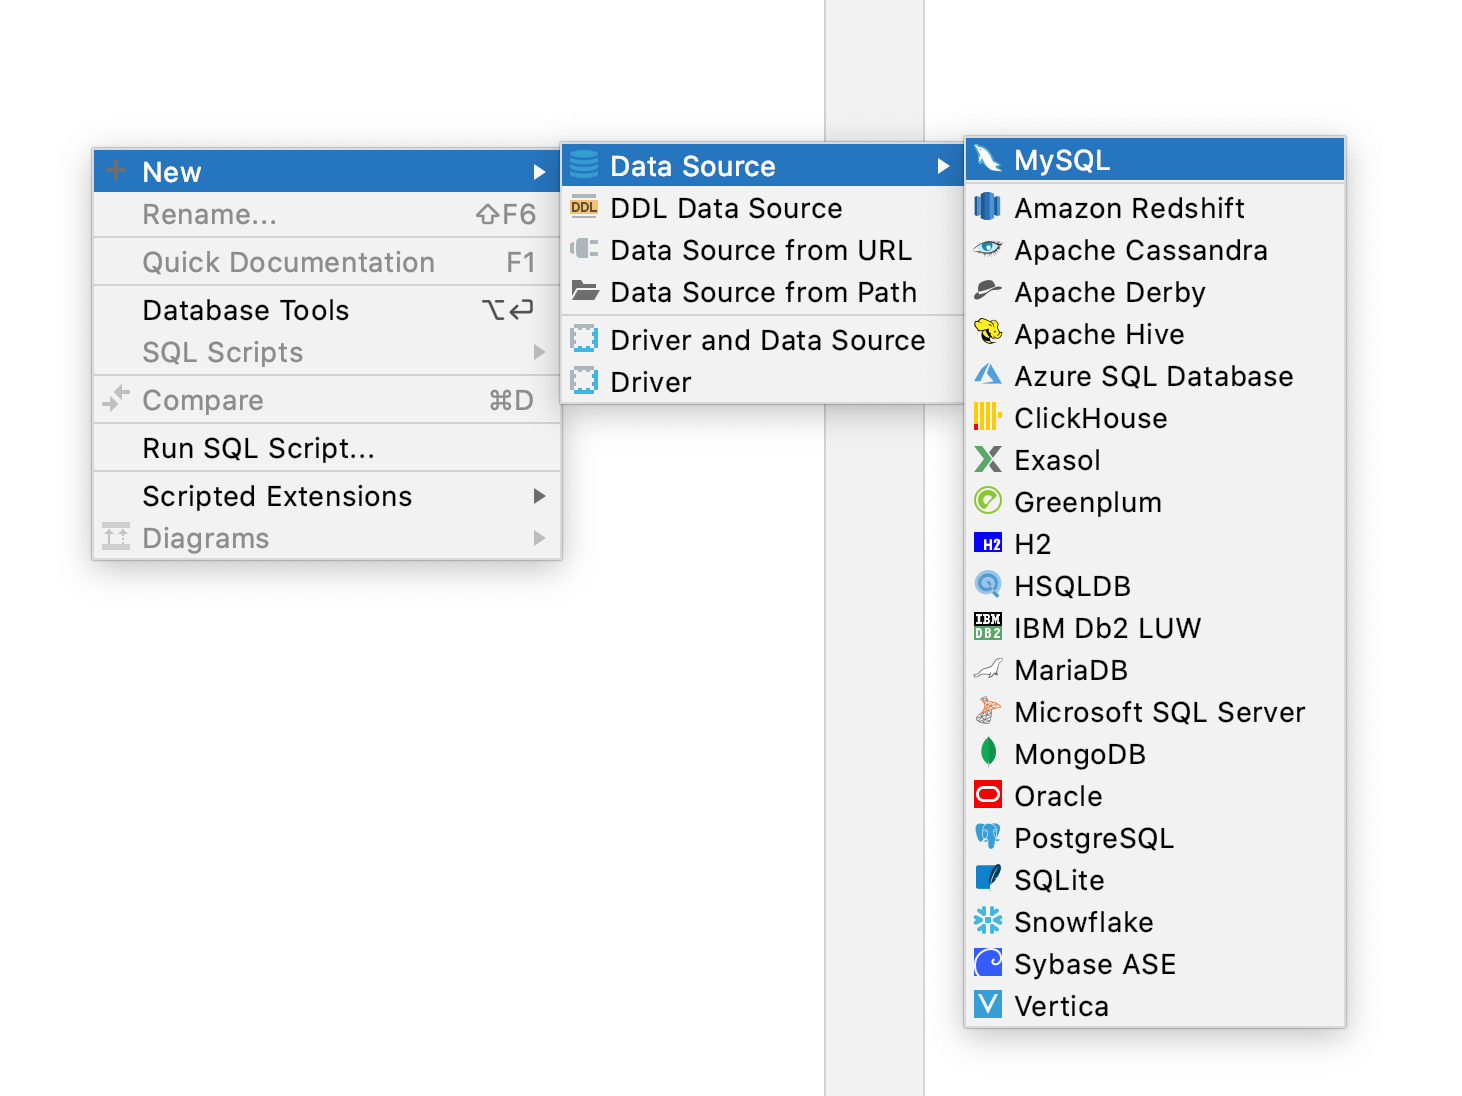Click the plus icon next to New
The width and height of the screenshot is (1462, 1096).
click(x=116, y=170)
